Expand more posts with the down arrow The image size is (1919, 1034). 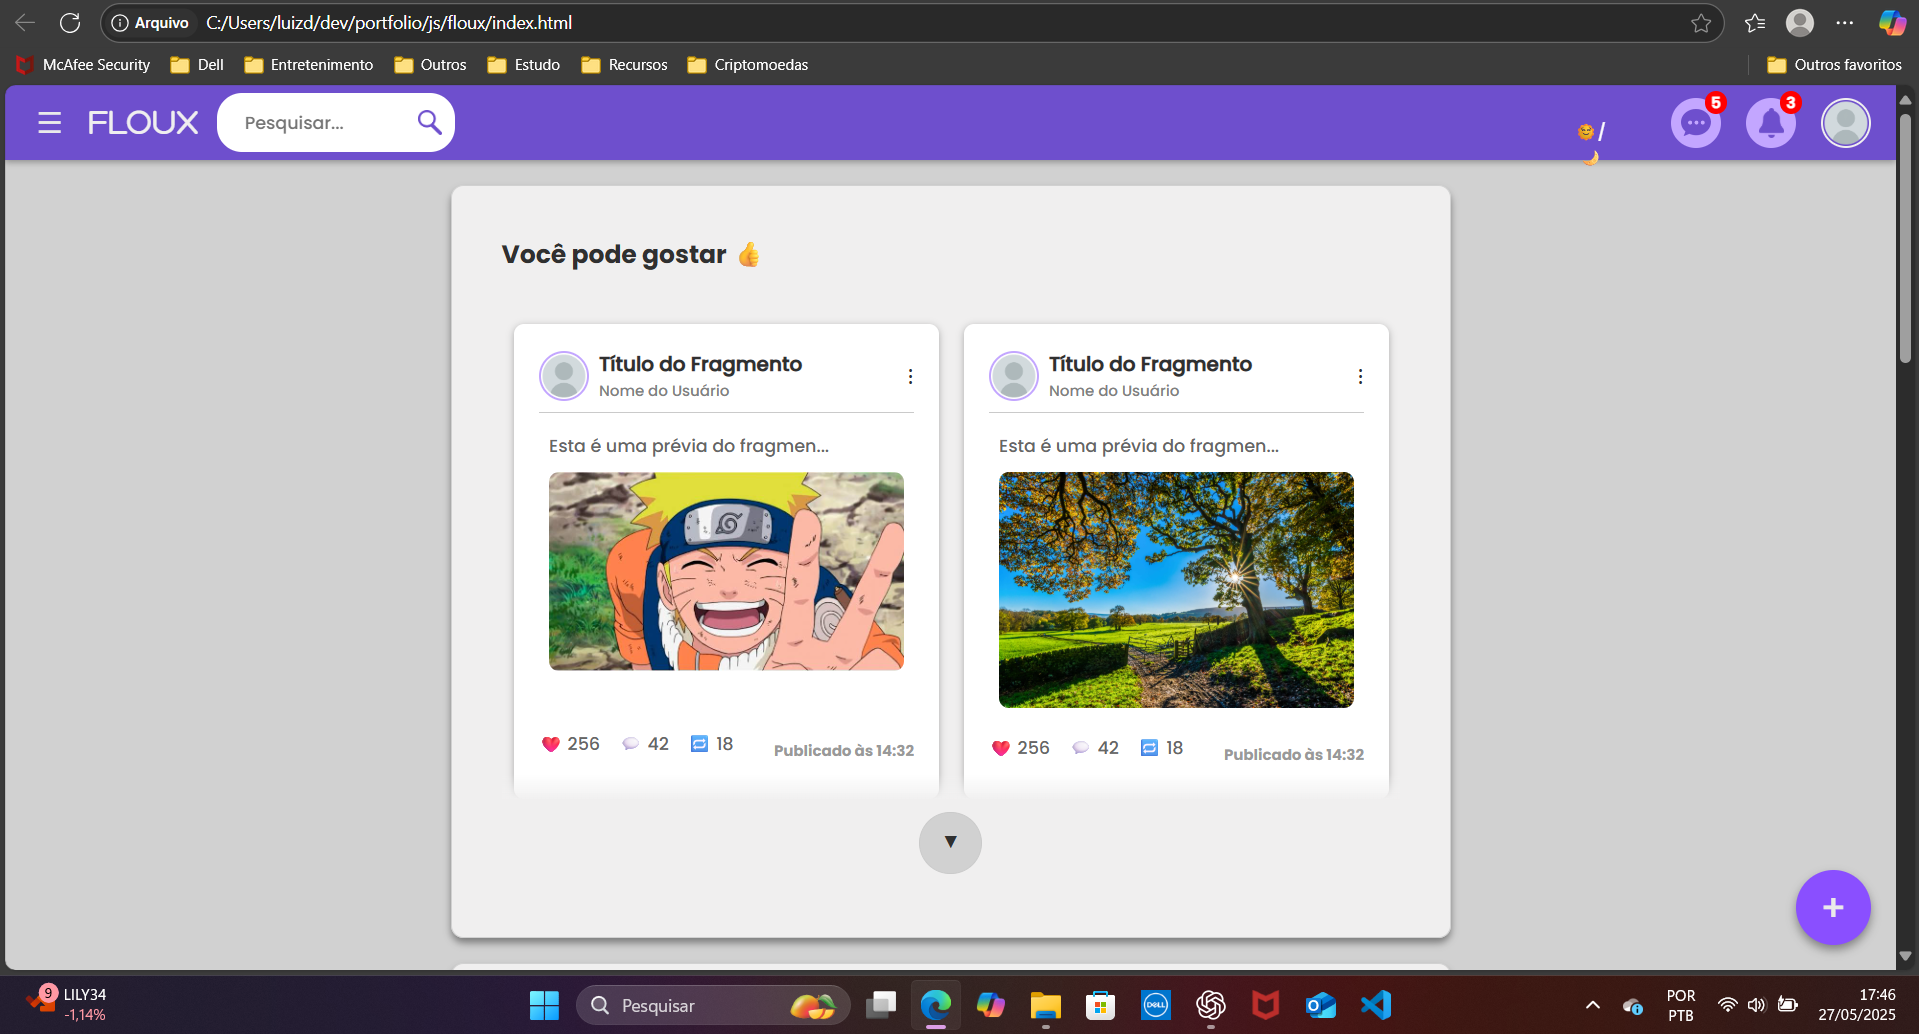(950, 842)
